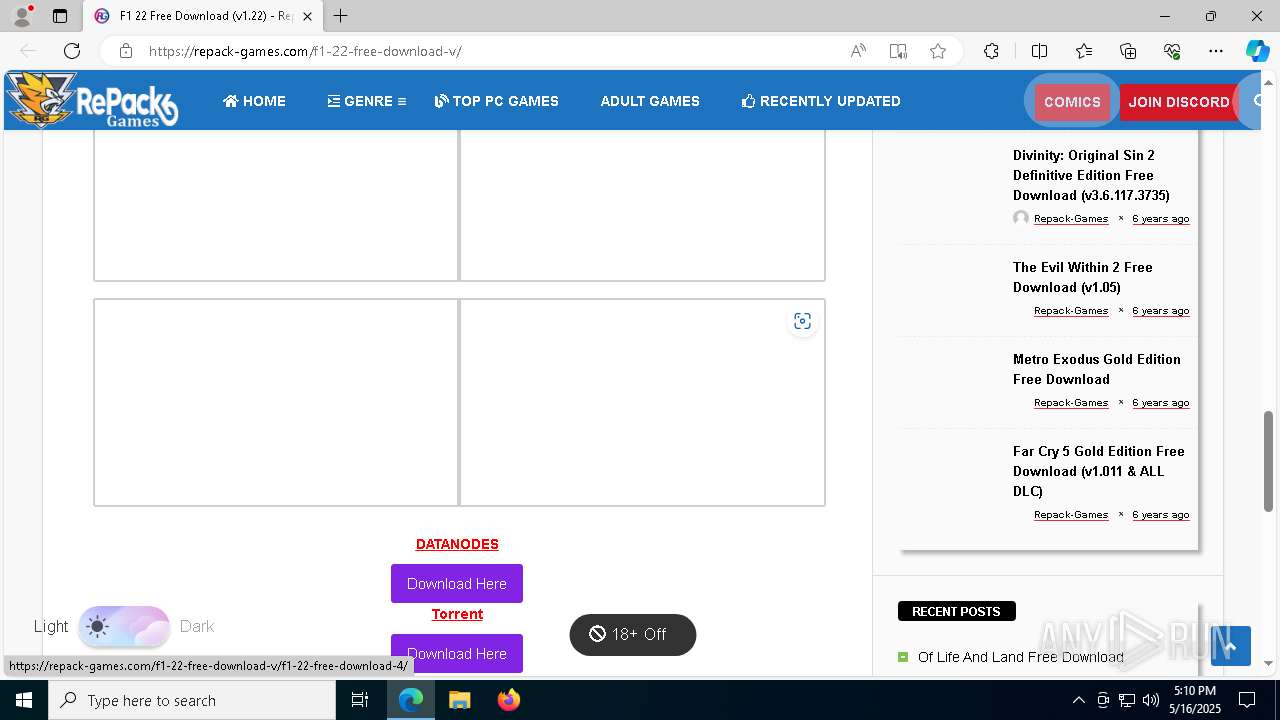Open taskbar clock showing 5:10 PM
This screenshot has width=1280, height=720.
pyautogui.click(x=1195, y=700)
